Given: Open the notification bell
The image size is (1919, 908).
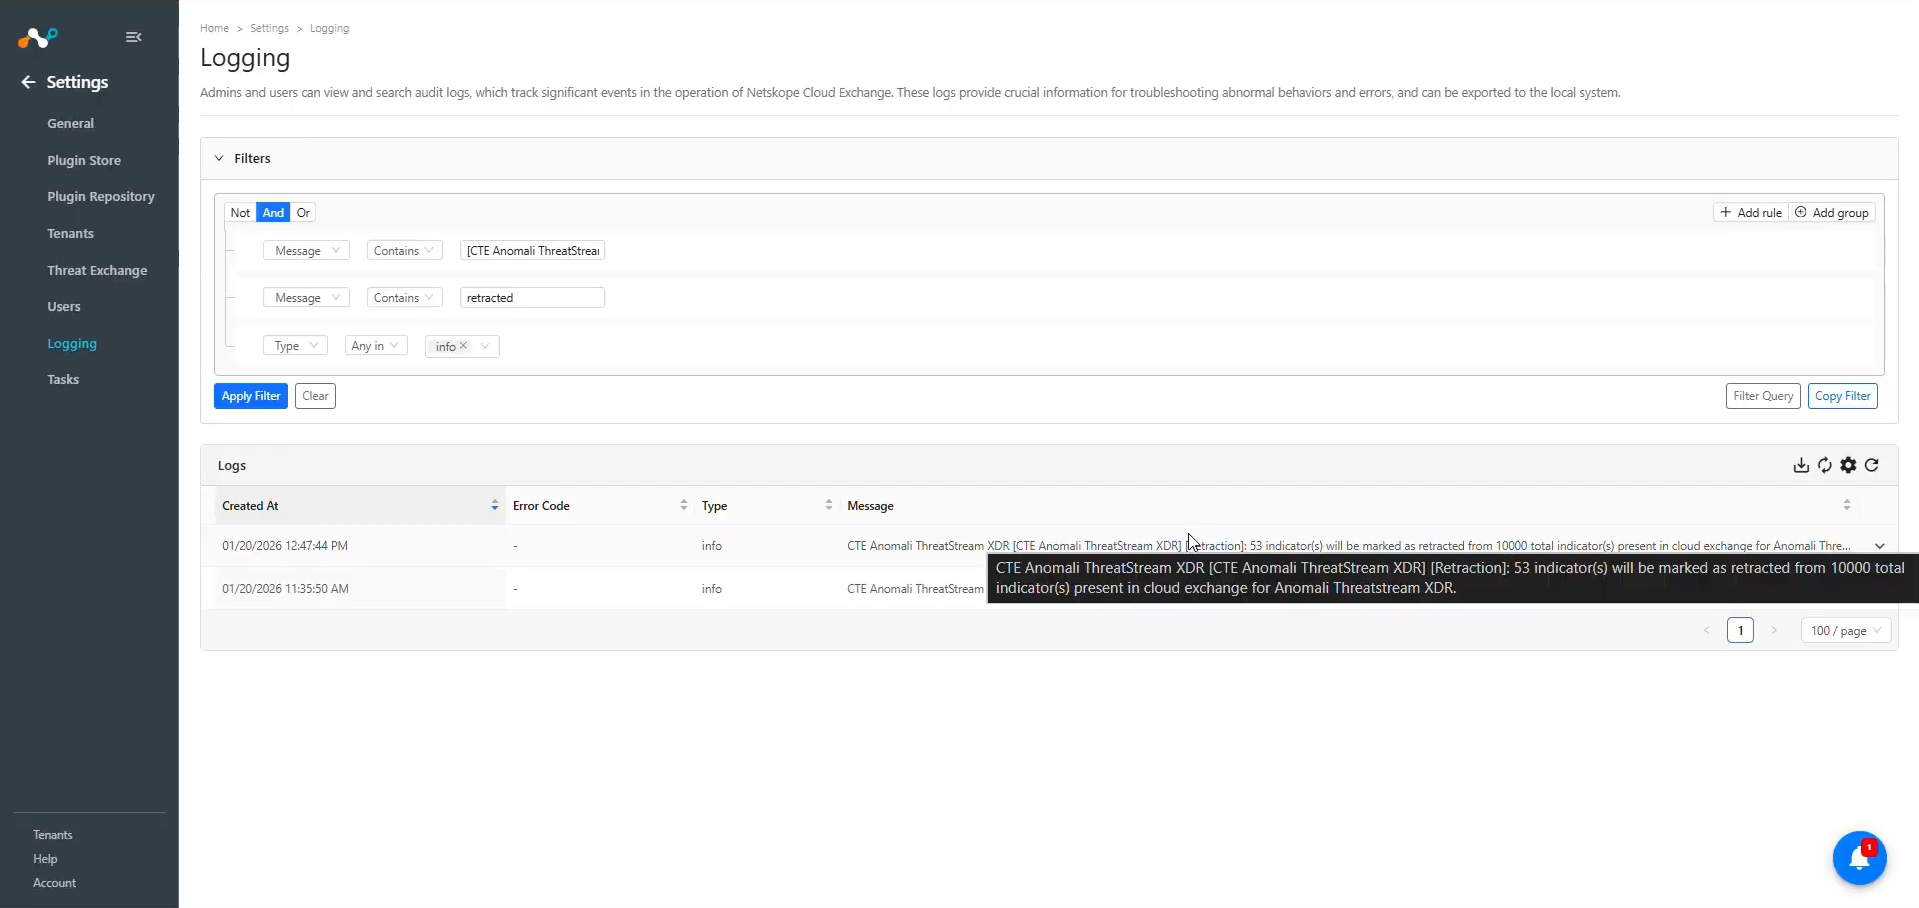Looking at the screenshot, I should click(1859, 858).
